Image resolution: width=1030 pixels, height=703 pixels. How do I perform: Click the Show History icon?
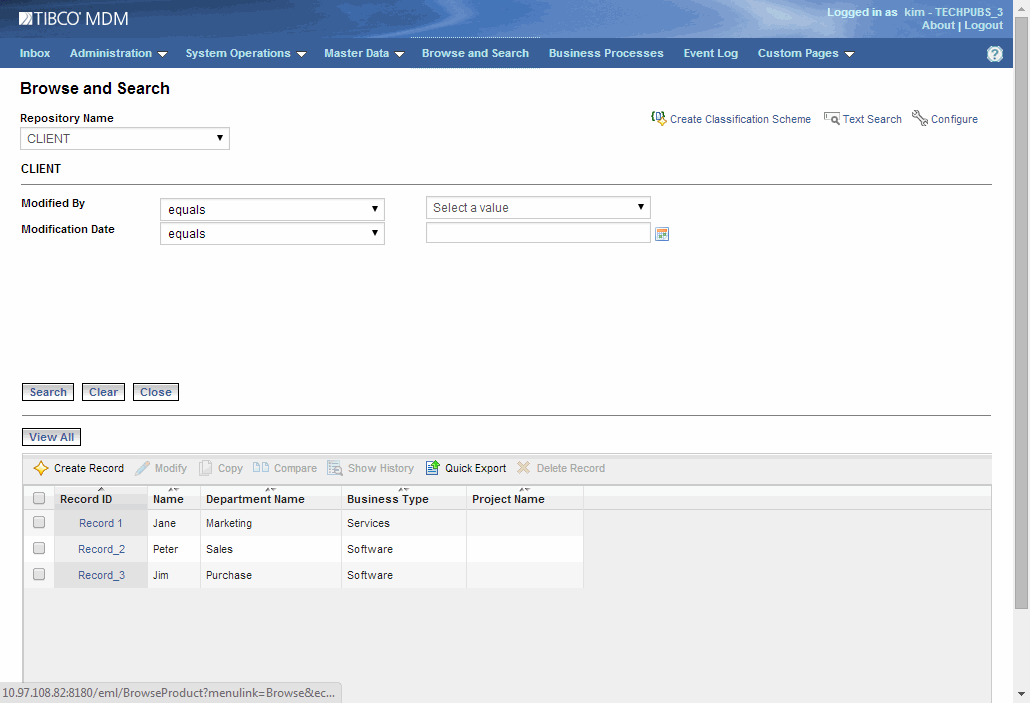tap(334, 468)
